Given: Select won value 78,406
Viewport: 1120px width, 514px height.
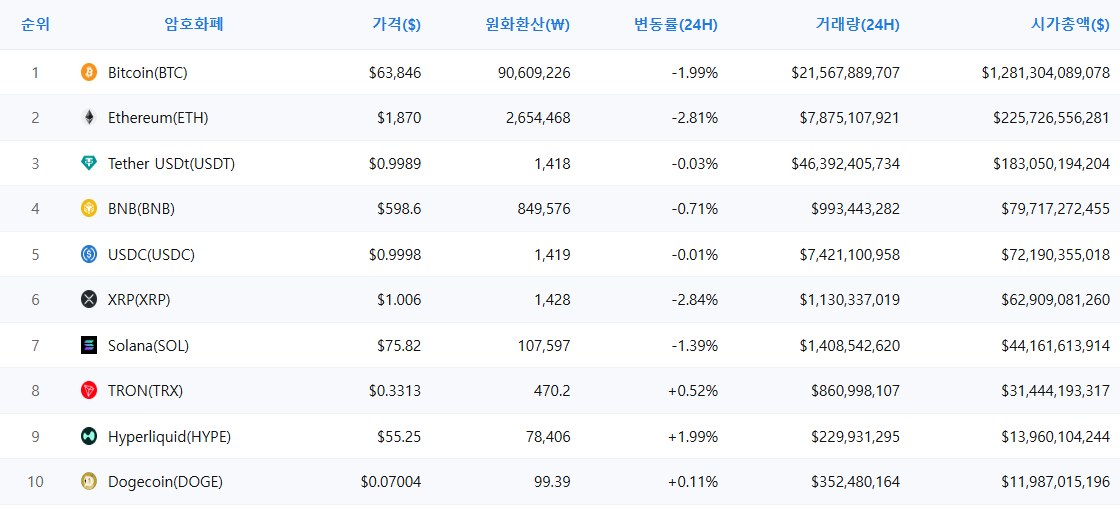Looking at the screenshot, I should (x=550, y=436).
